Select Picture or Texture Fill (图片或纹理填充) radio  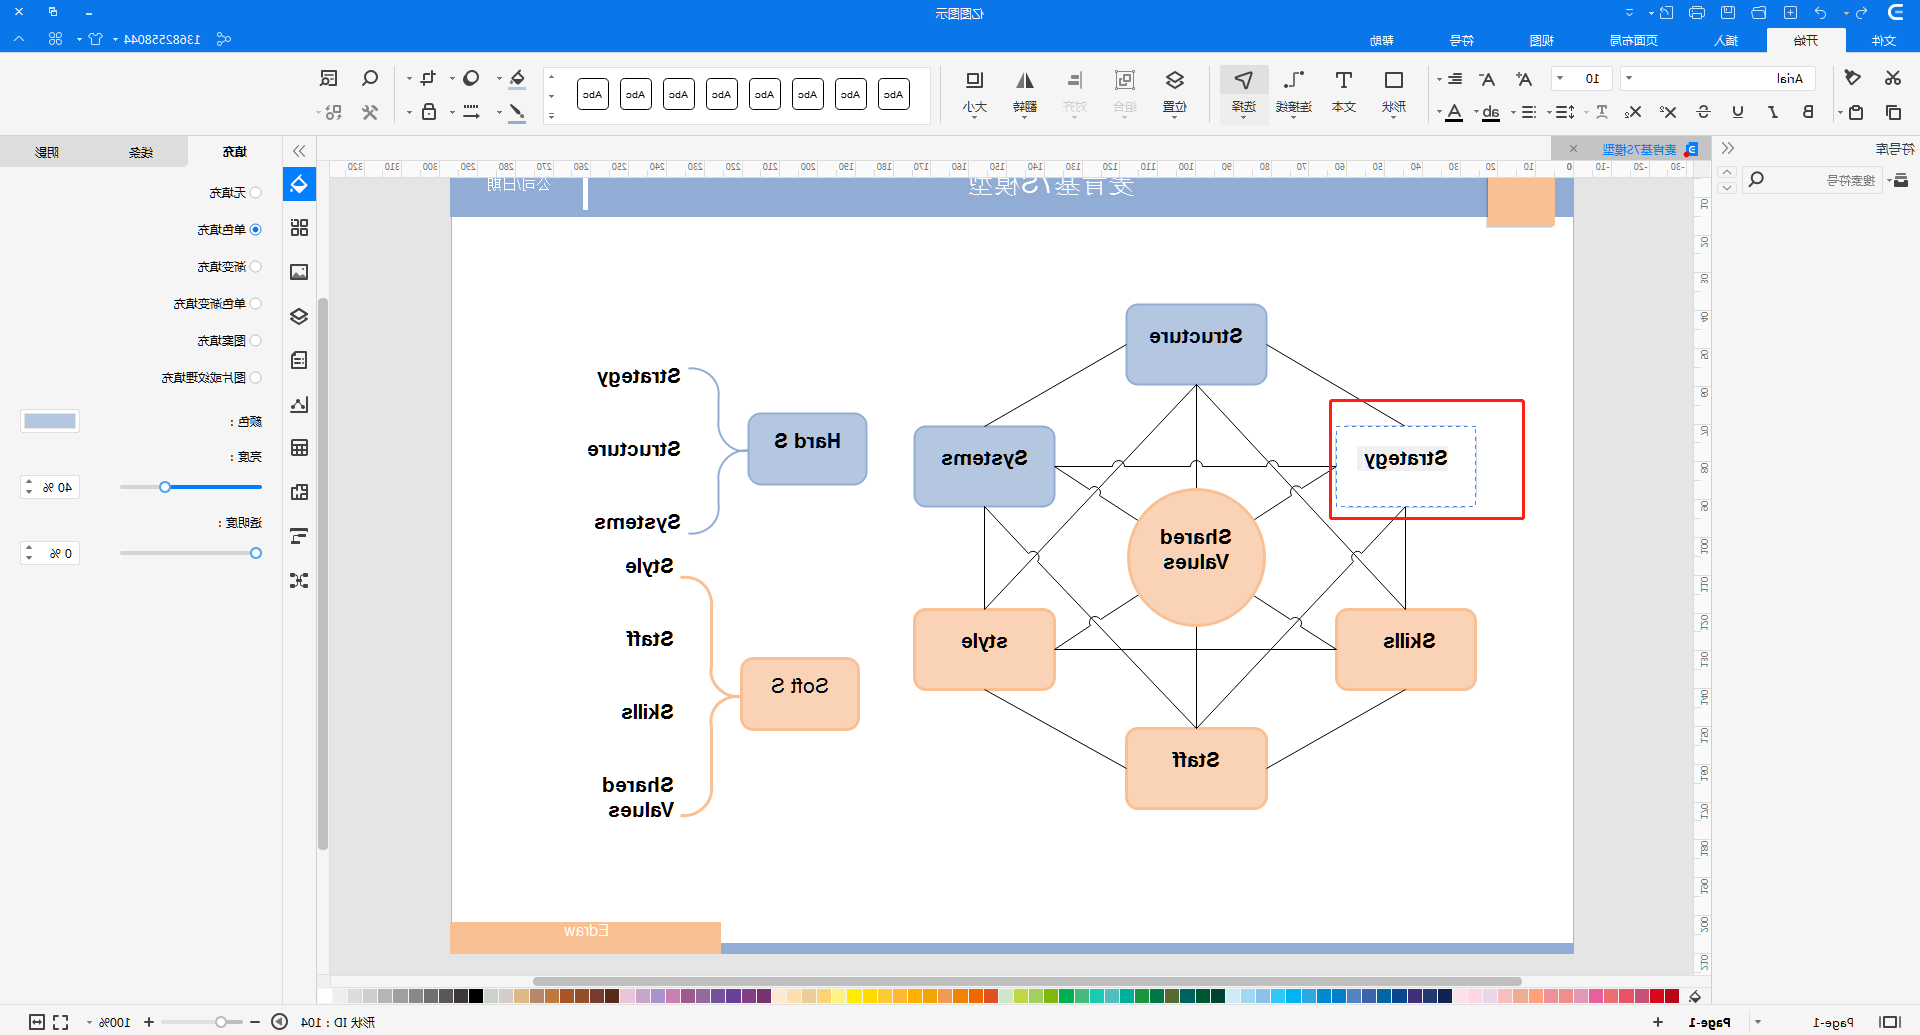pyautogui.click(x=256, y=378)
